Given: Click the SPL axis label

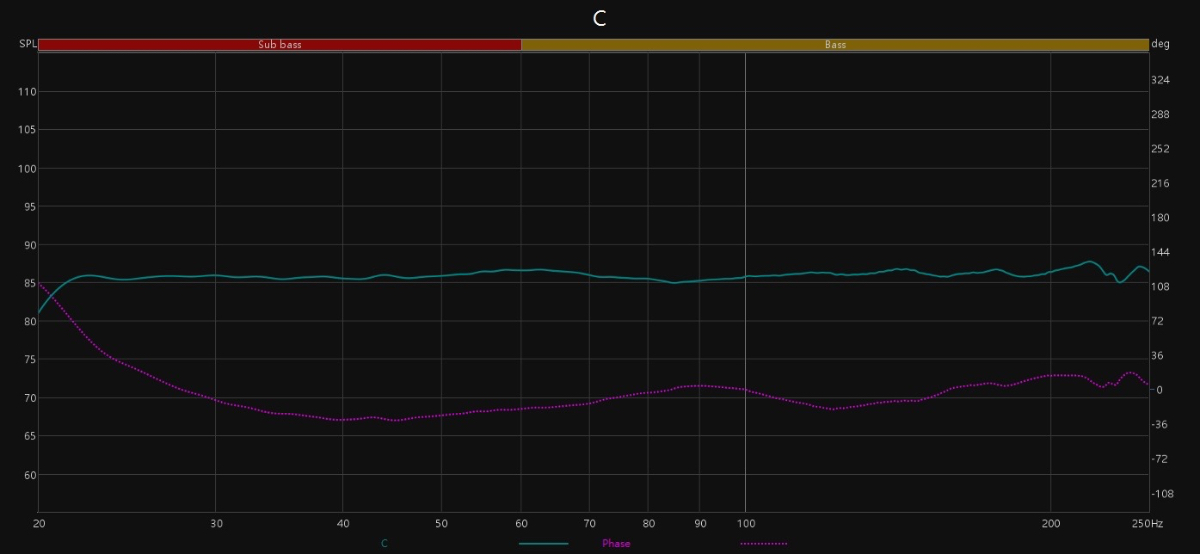Looking at the screenshot, I should 27,44.
